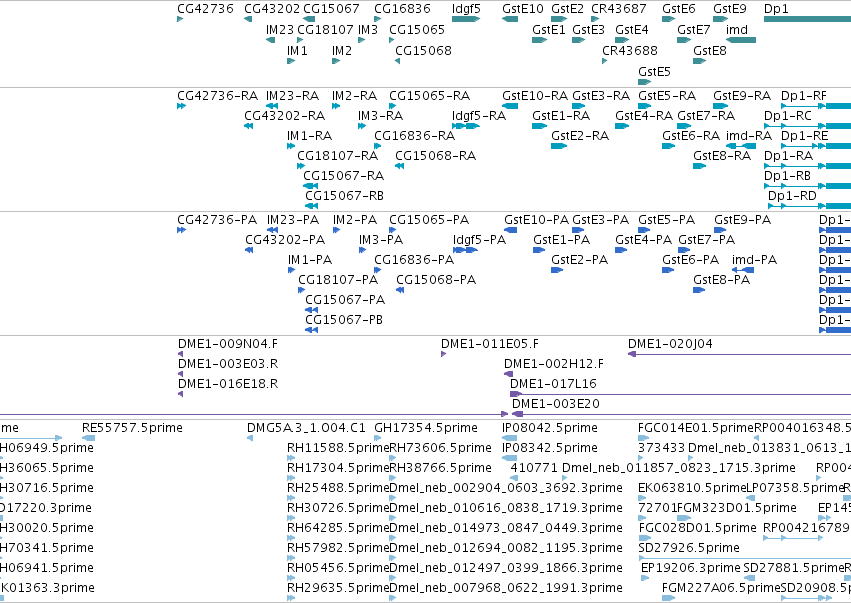Click the IM23 gene label

[280, 29]
